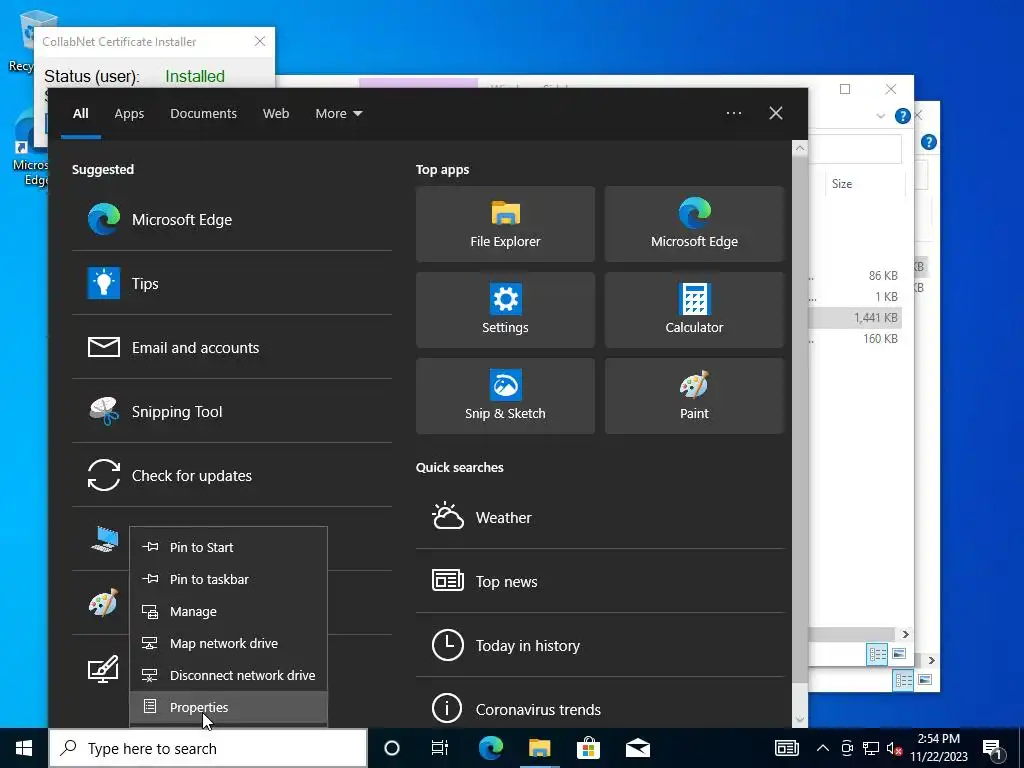Open Microsoft Edge from the Suggested list
This screenshot has height=768, width=1024.
tap(232, 219)
